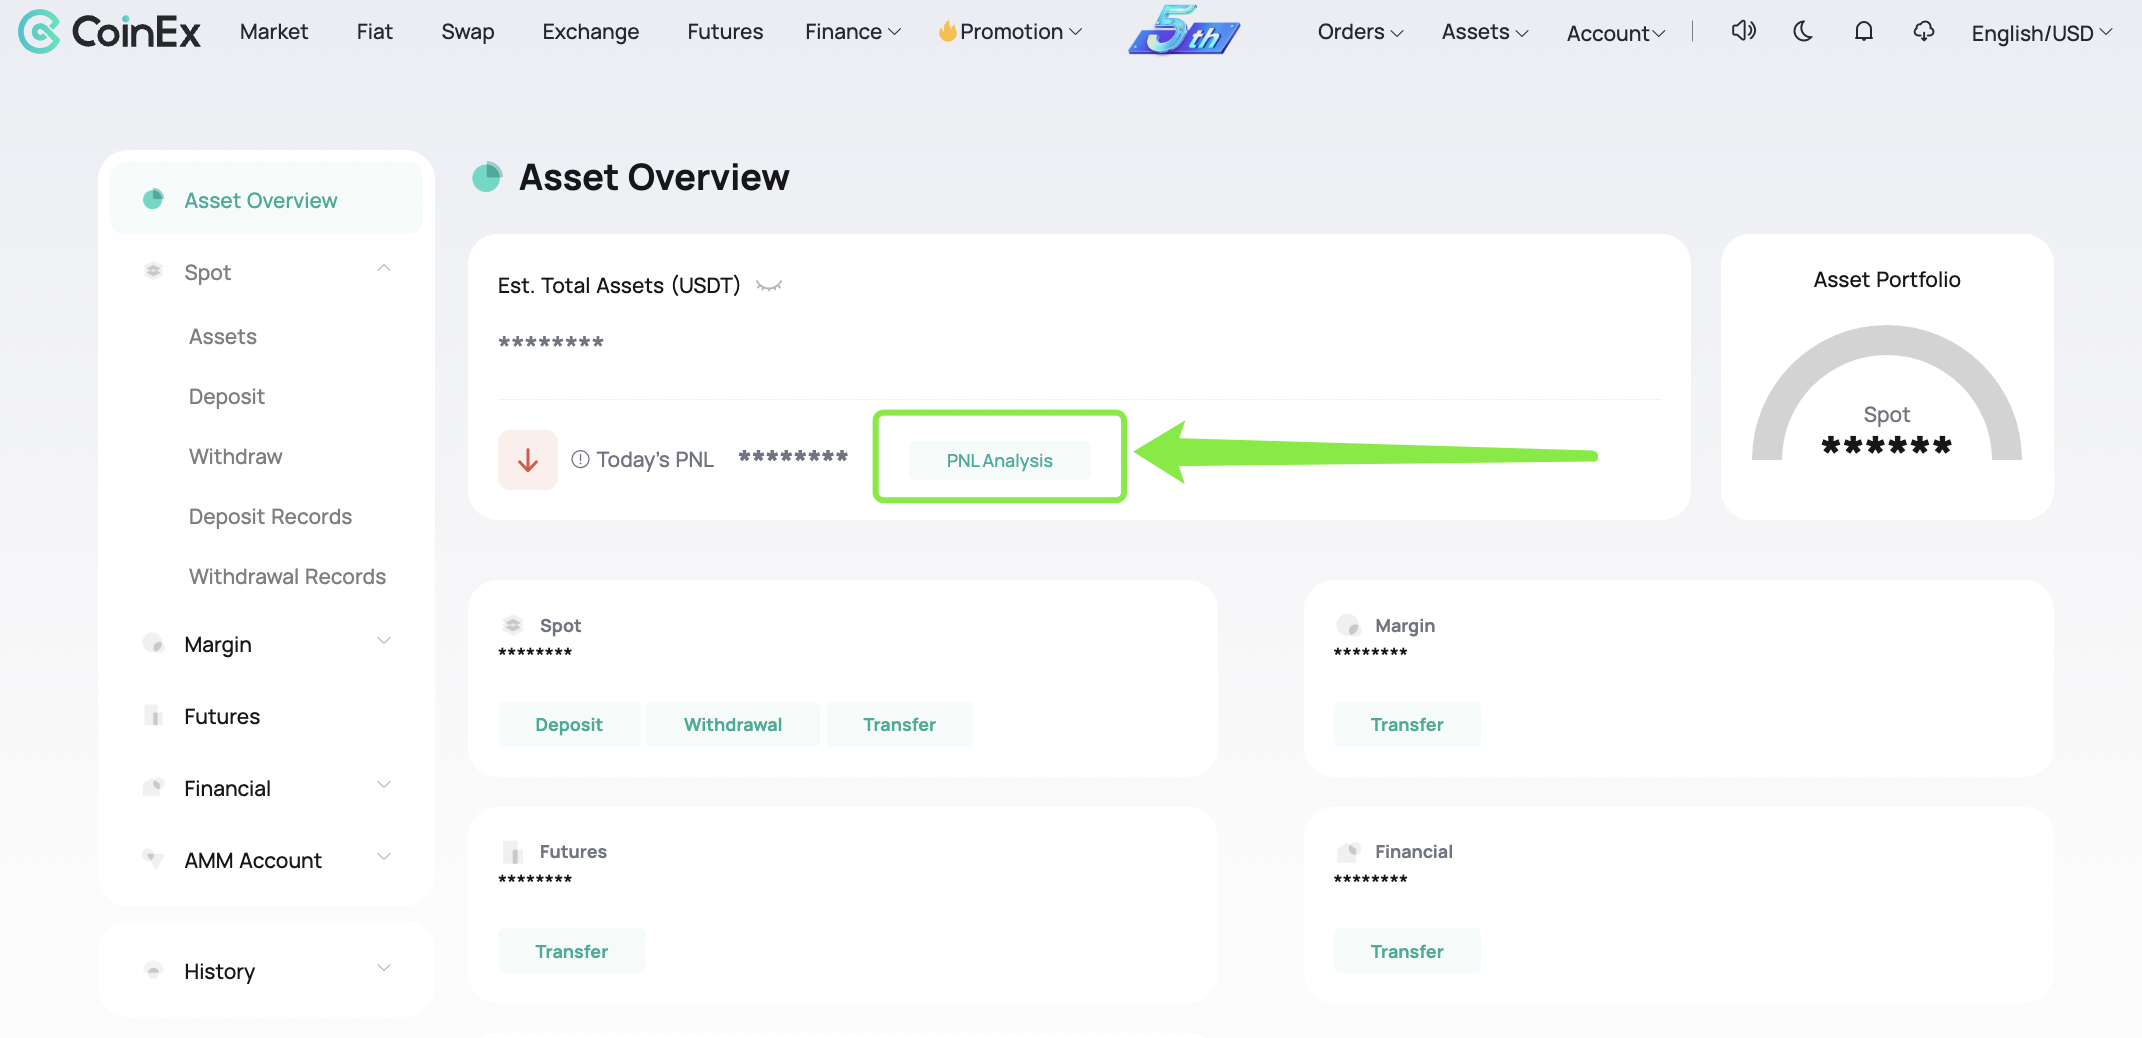
Task: Open the Swap page from top menu
Action: coord(467,31)
